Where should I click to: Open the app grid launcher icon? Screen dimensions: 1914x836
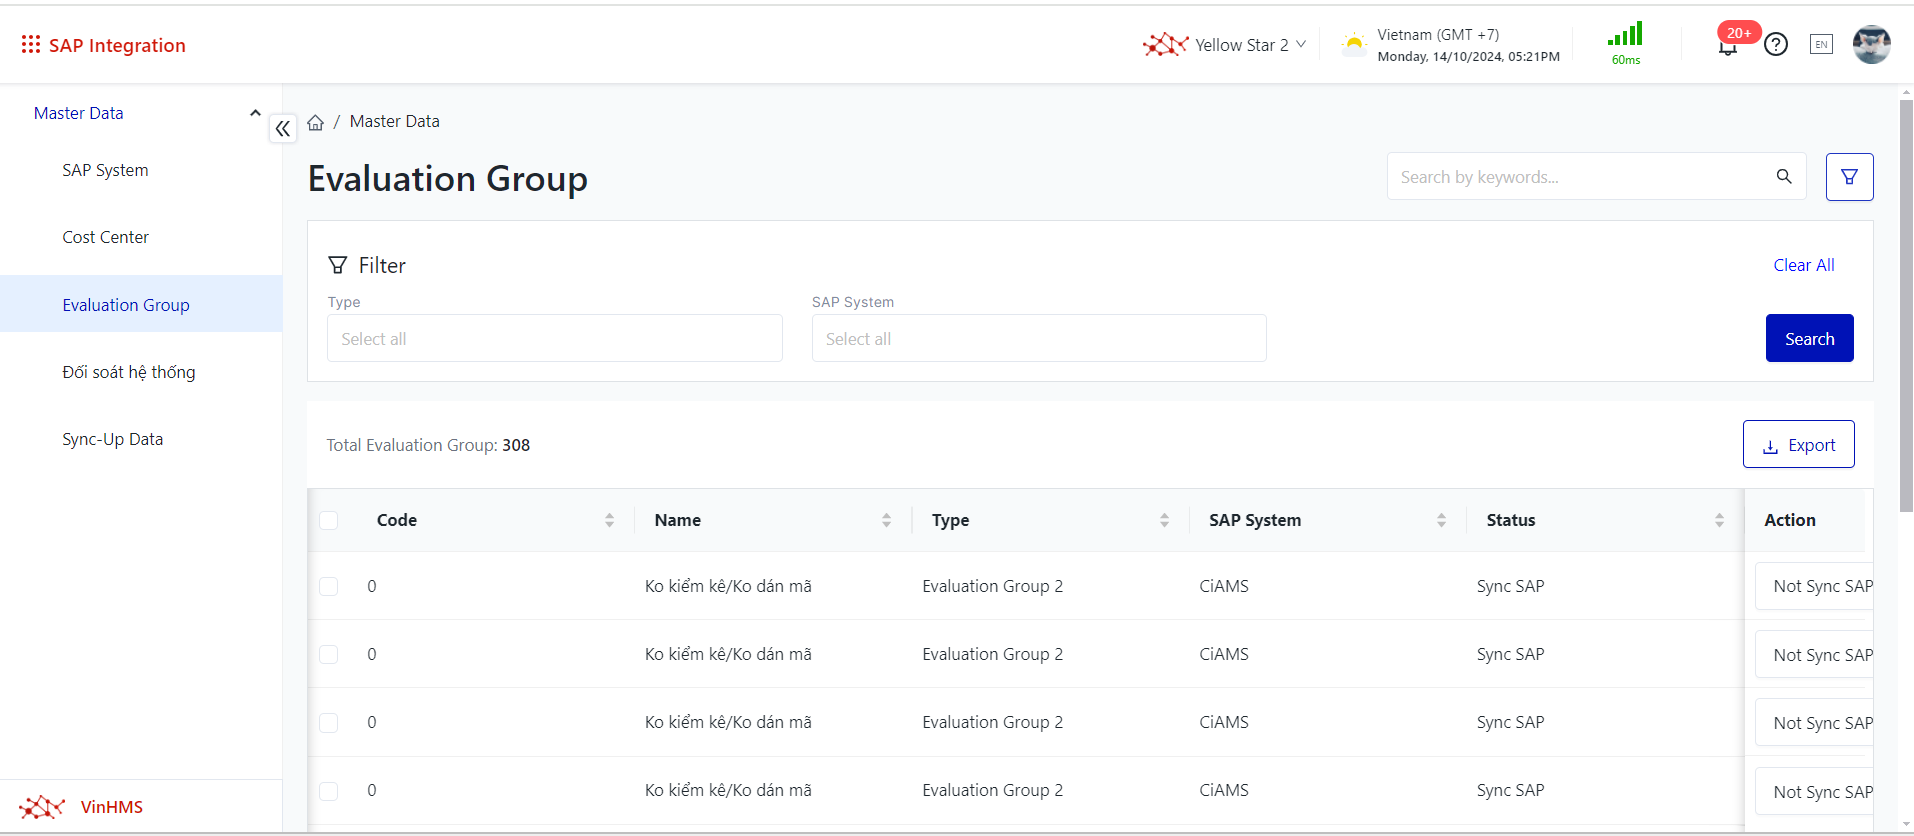(30, 45)
